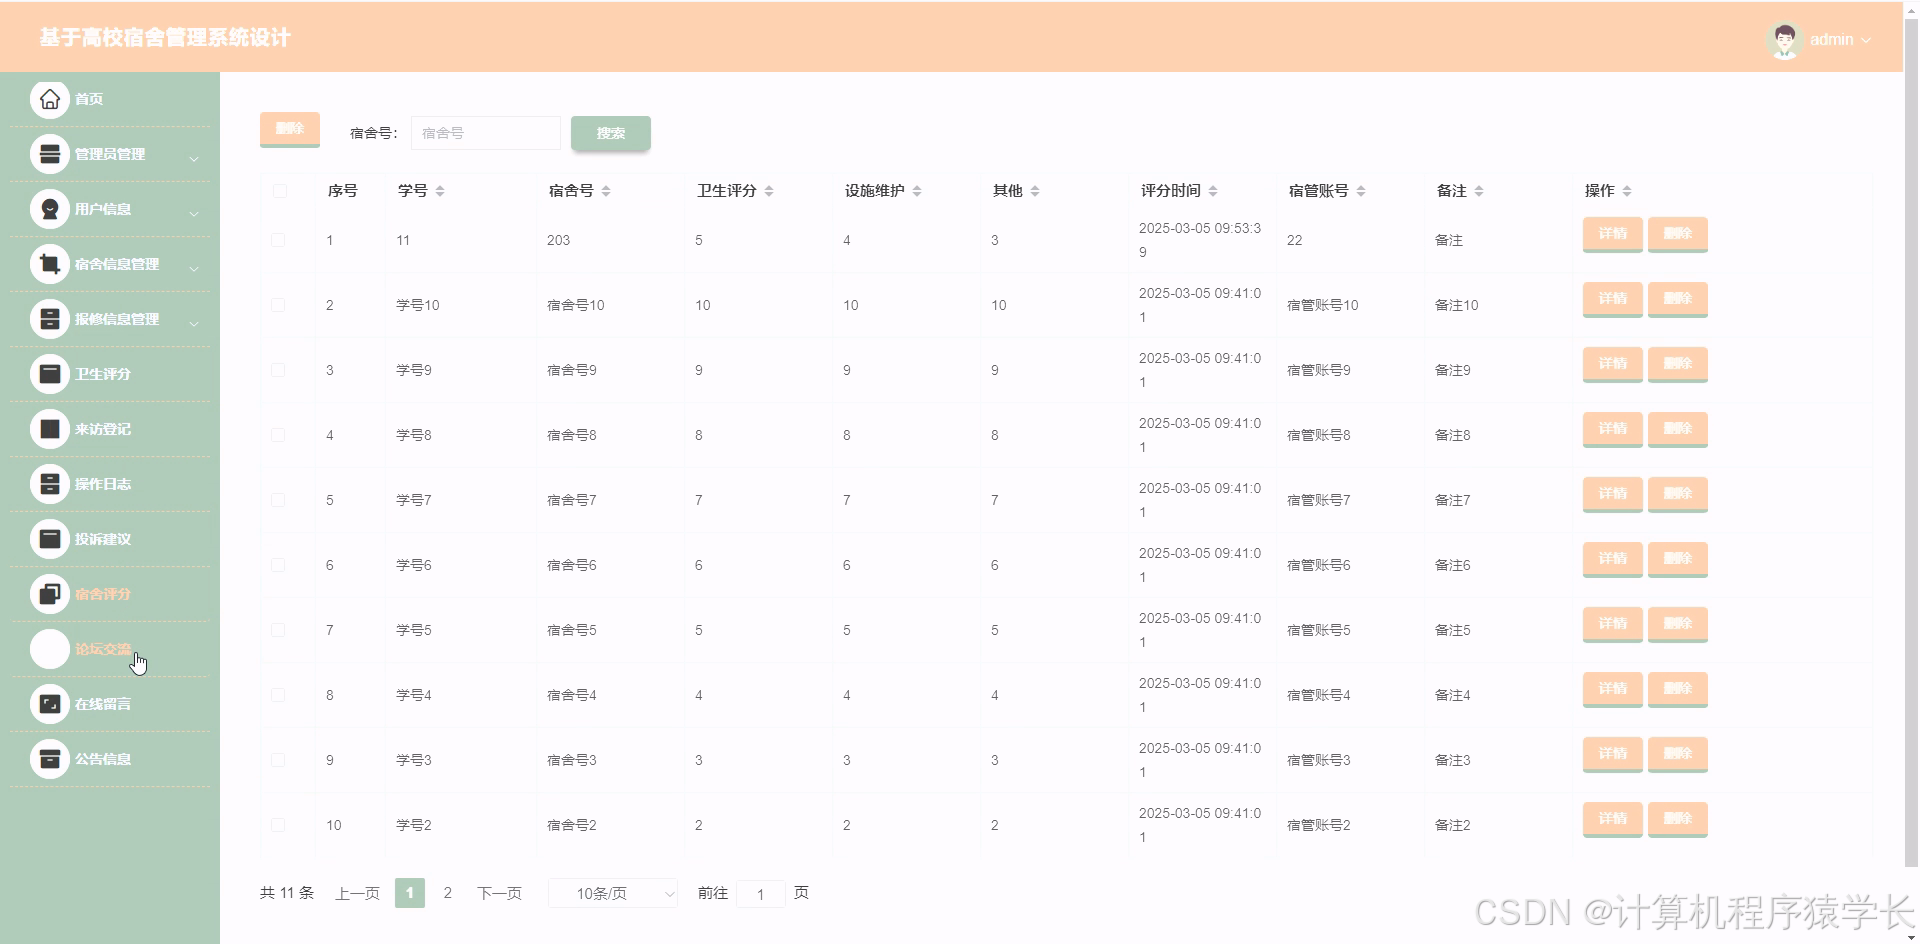Click the 卫生评分 sidebar icon
The height and width of the screenshot is (944, 1920).
[48, 373]
